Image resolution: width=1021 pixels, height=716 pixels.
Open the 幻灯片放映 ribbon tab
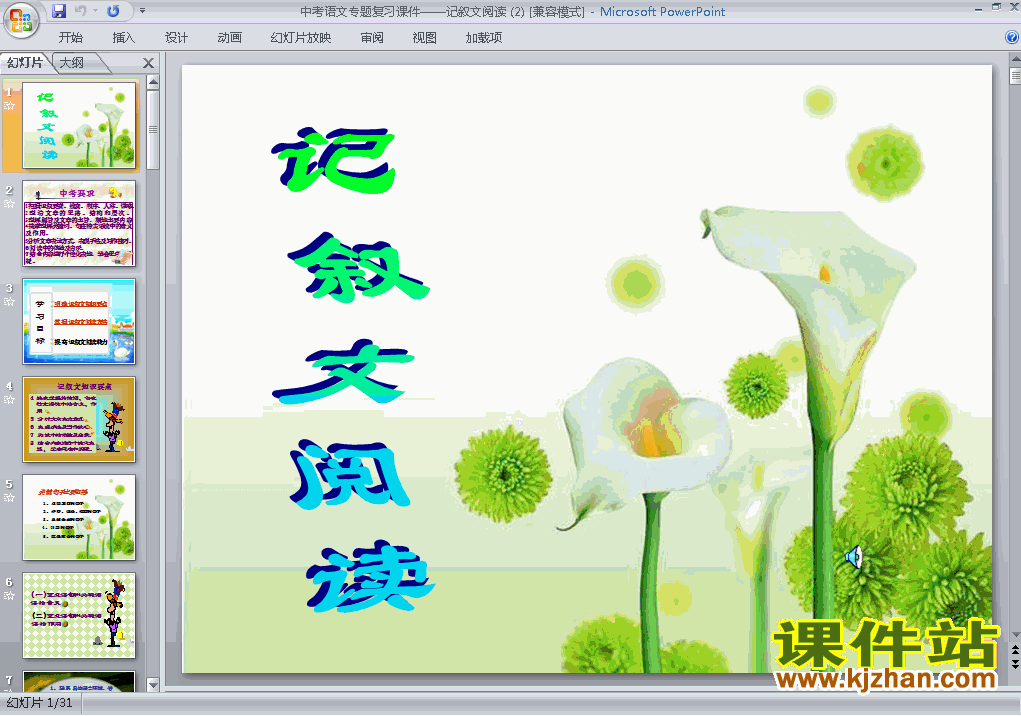(x=301, y=38)
